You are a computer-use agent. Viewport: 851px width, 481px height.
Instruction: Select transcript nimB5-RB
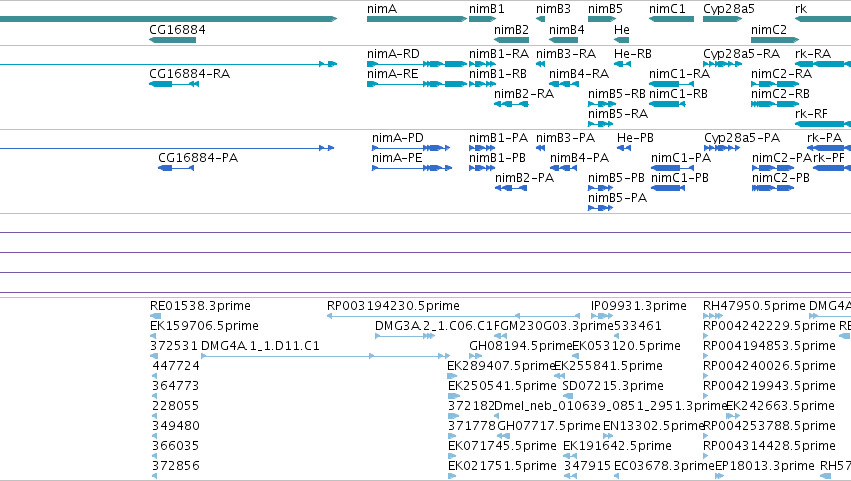(602, 104)
